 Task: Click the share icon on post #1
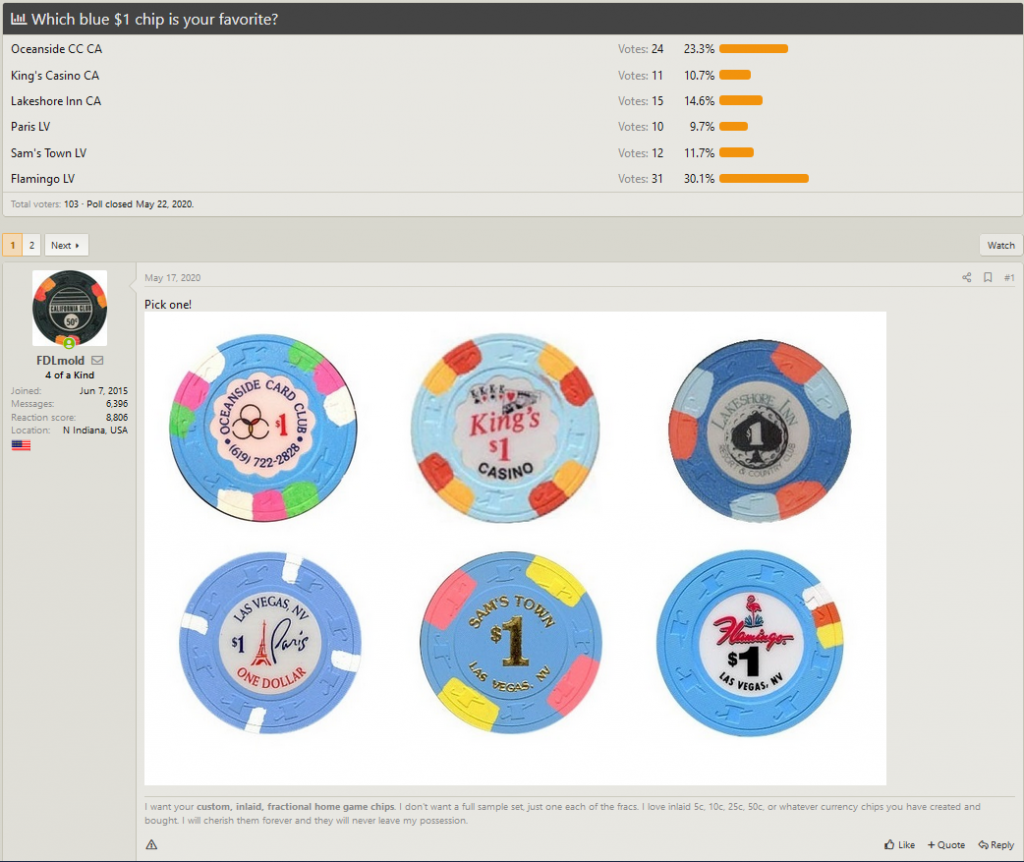tap(966, 278)
